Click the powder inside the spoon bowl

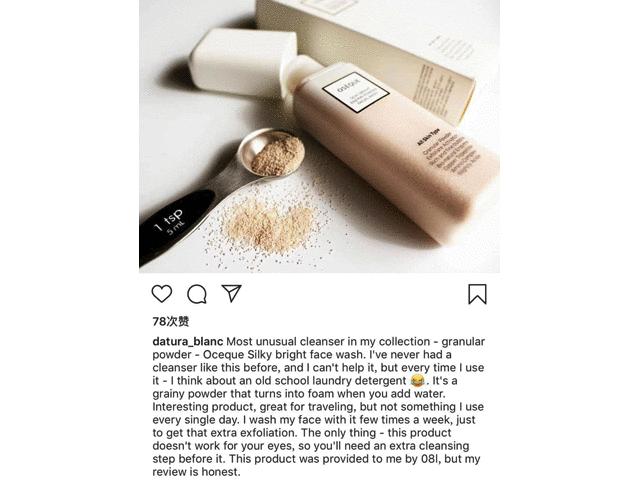(278, 155)
